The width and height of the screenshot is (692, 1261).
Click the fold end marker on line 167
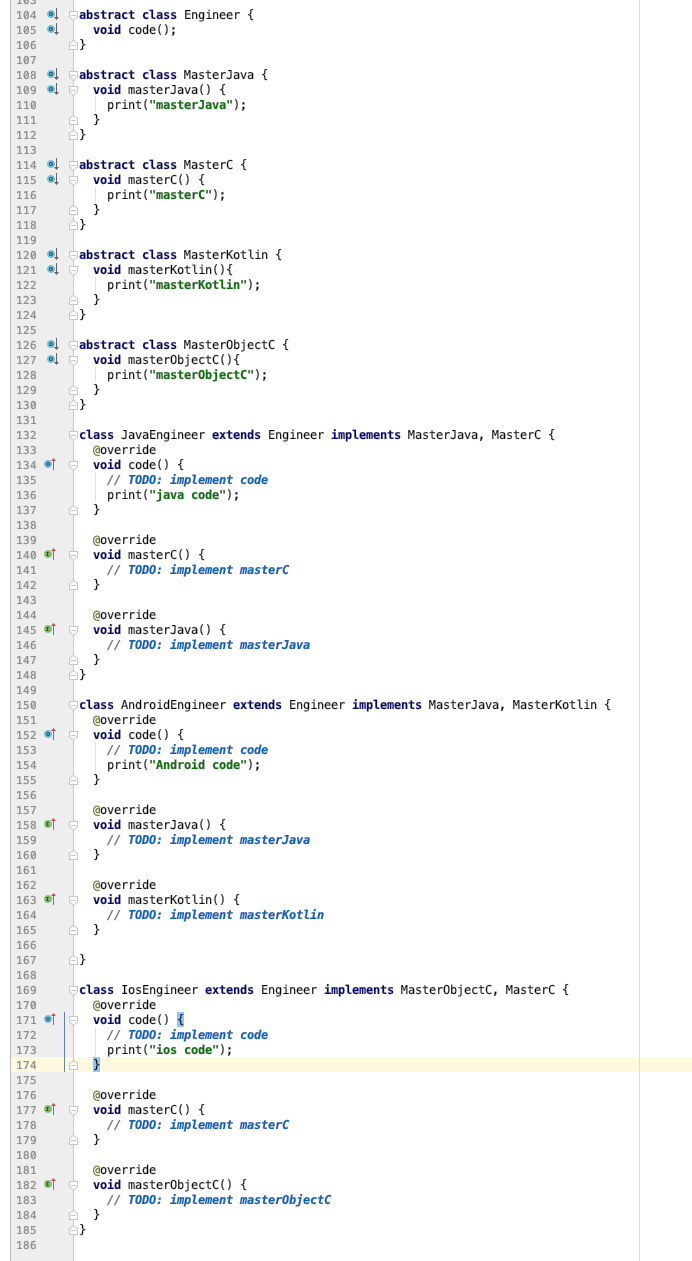(73, 960)
